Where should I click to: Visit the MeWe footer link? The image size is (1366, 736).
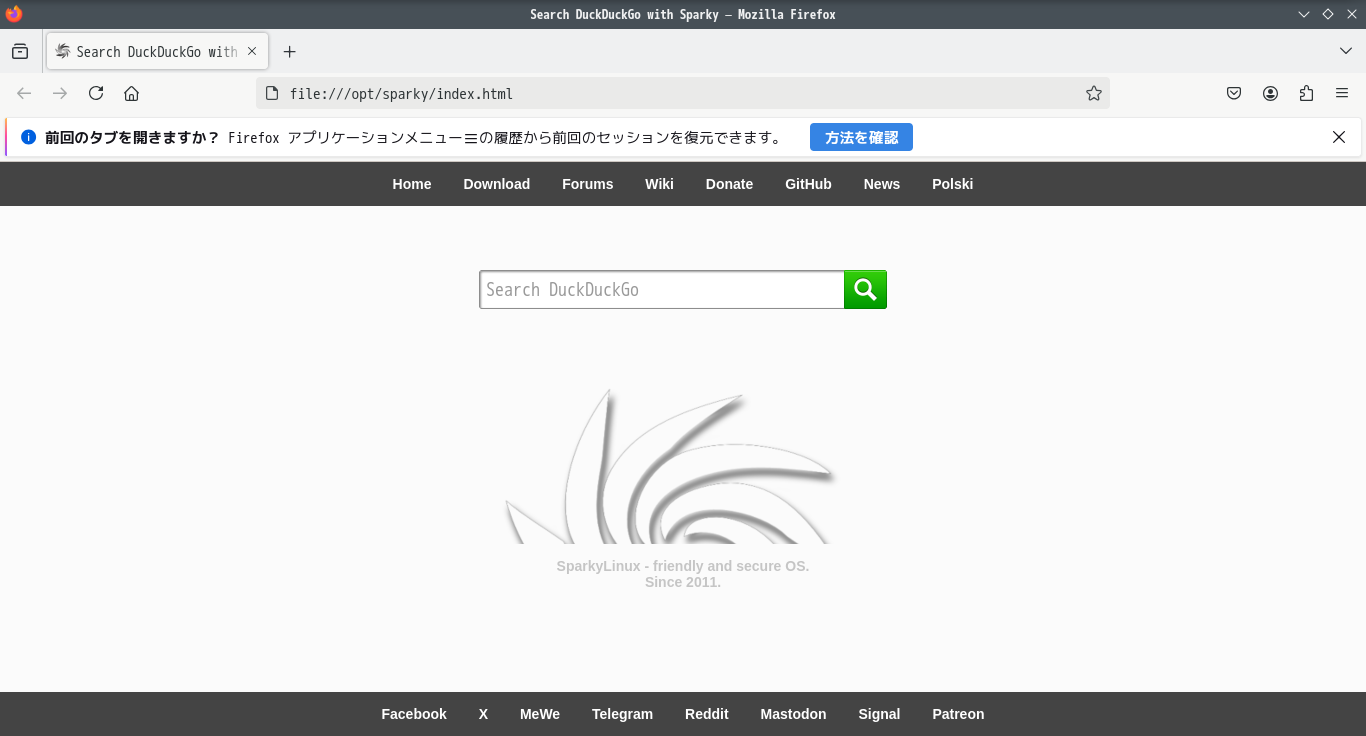click(x=540, y=714)
